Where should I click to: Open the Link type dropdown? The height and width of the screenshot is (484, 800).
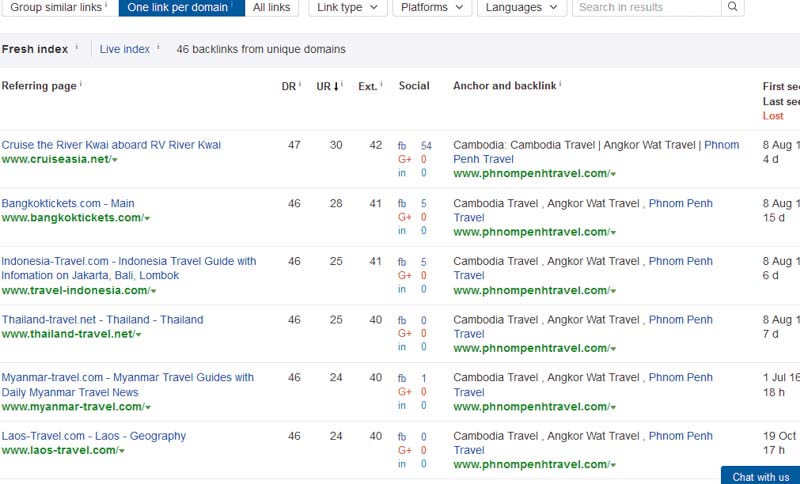[347, 8]
